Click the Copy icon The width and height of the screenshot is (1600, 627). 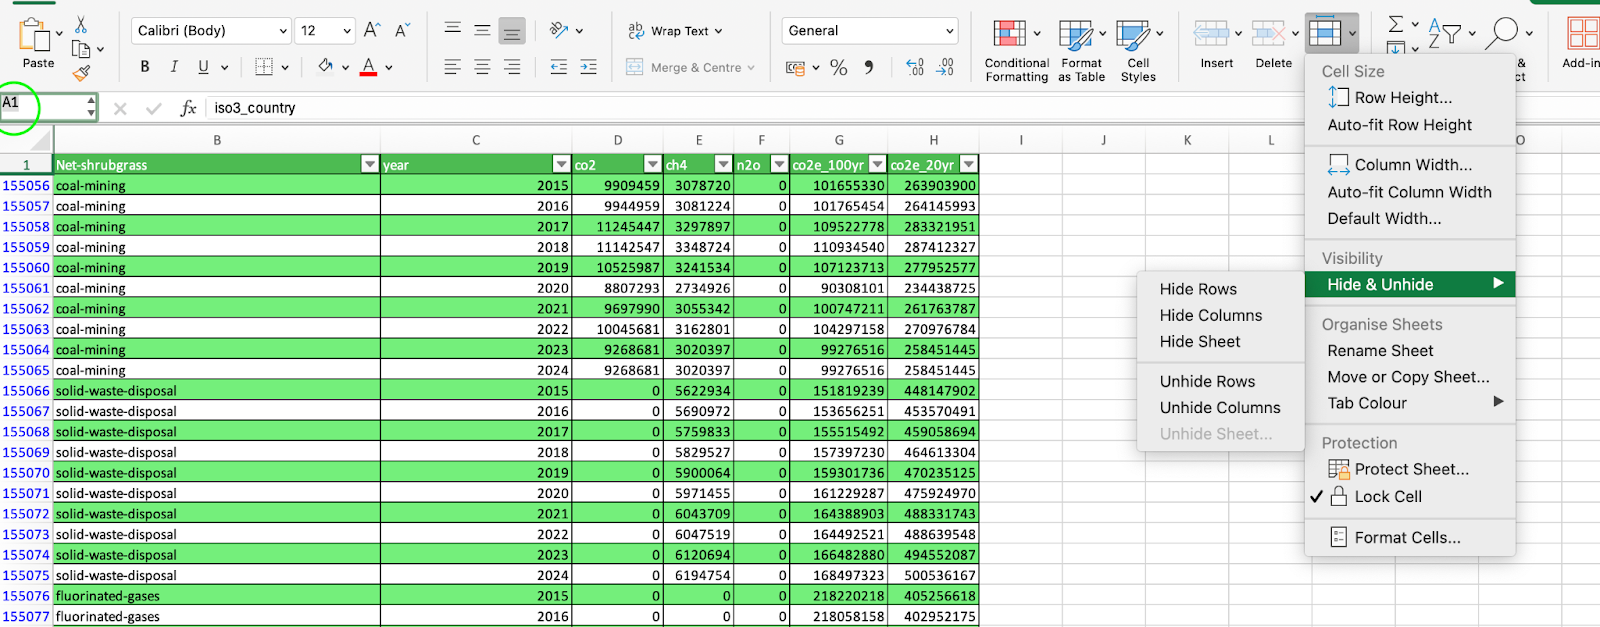(x=82, y=48)
